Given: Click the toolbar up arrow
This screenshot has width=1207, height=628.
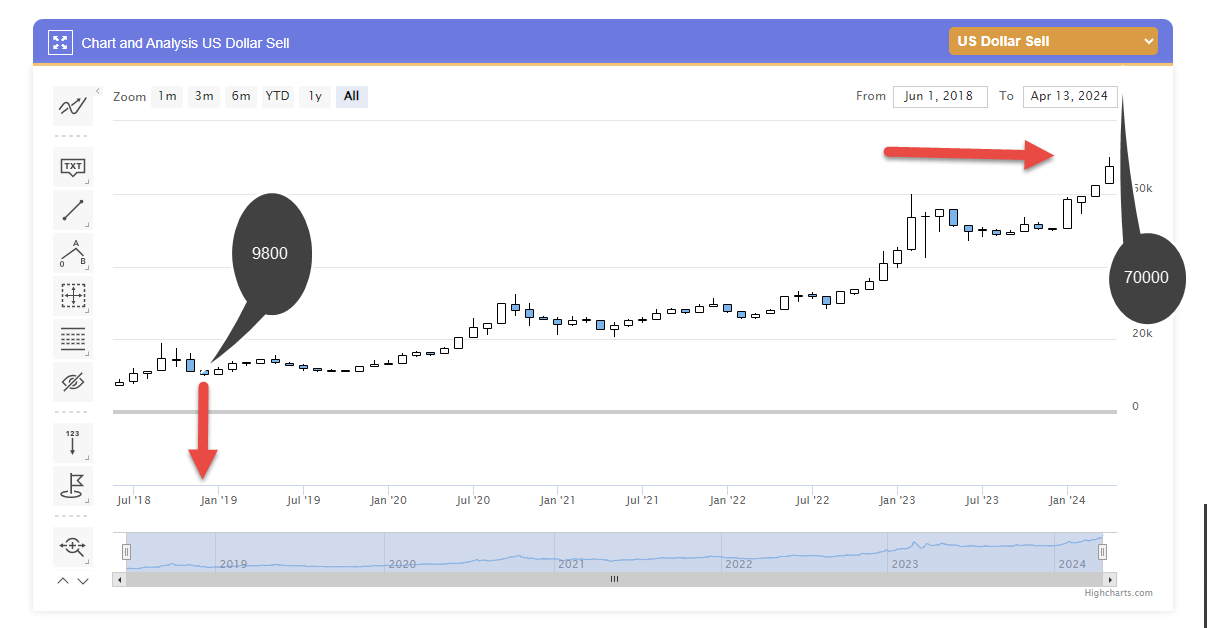Looking at the screenshot, I should click(x=63, y=581).
